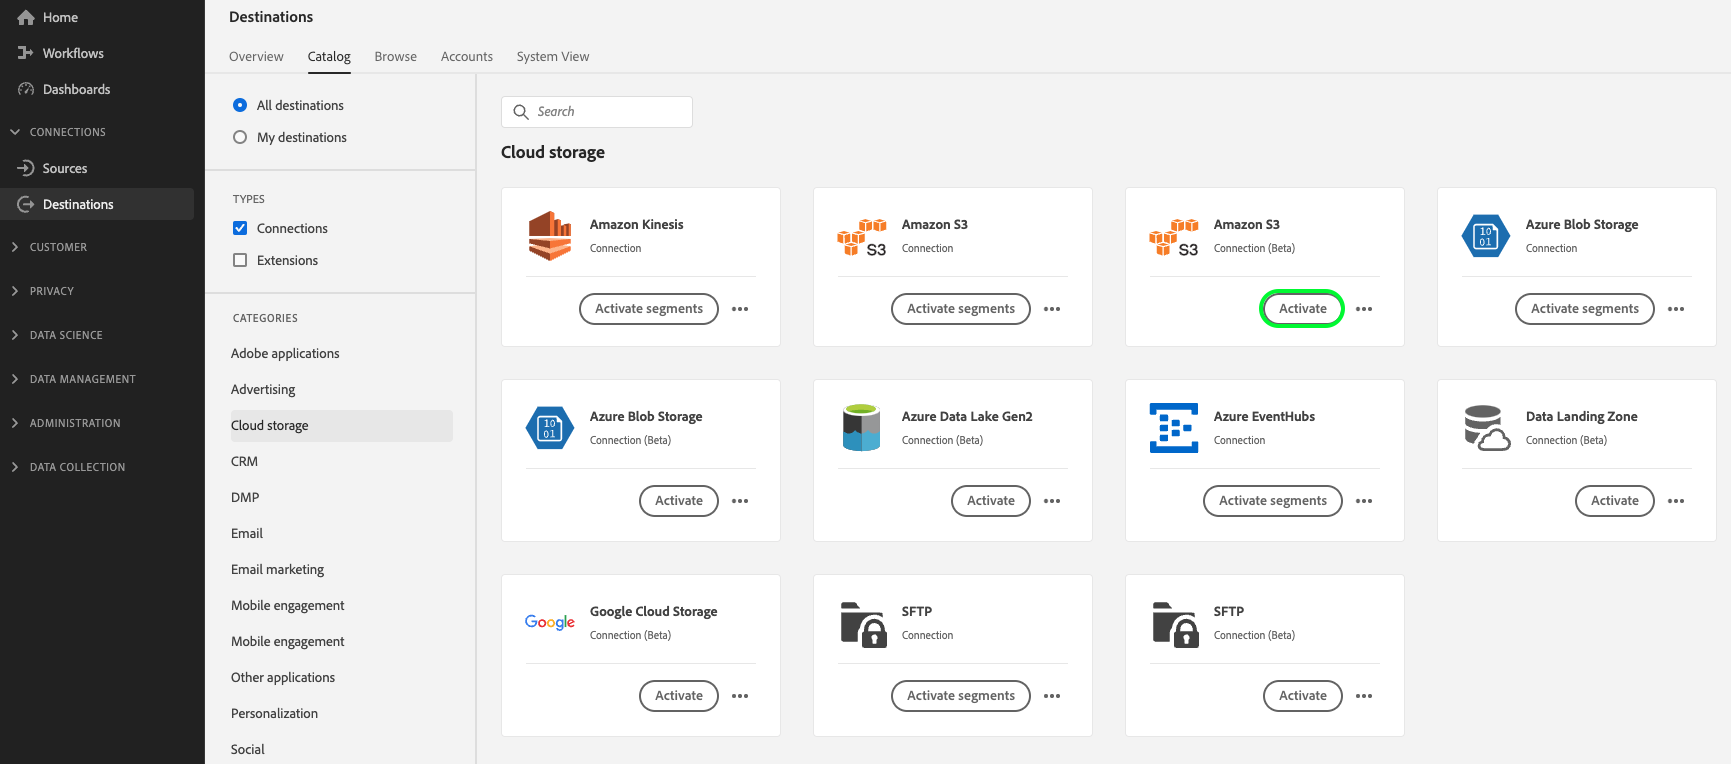The height and width of the screenshot is (764, 1731).
Task: Activate segments for Amazon Kinesis
Action: pyautogui.click(x=648, y=309)
